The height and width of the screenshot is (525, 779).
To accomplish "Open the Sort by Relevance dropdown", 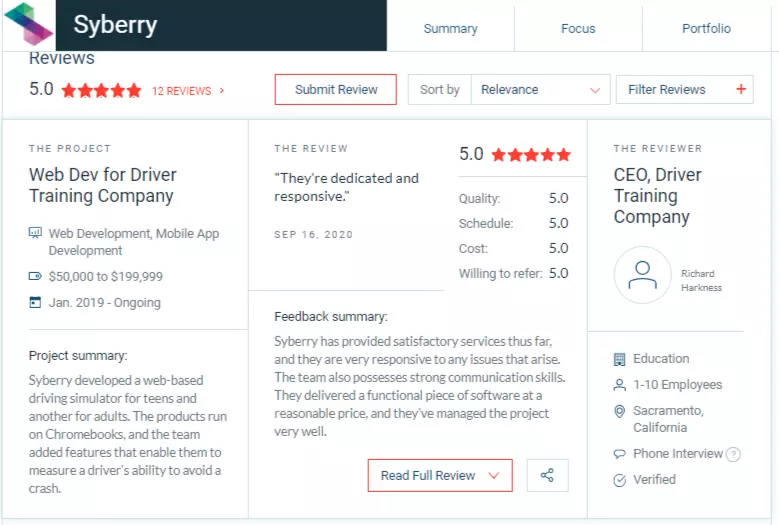I will [541, 90].
